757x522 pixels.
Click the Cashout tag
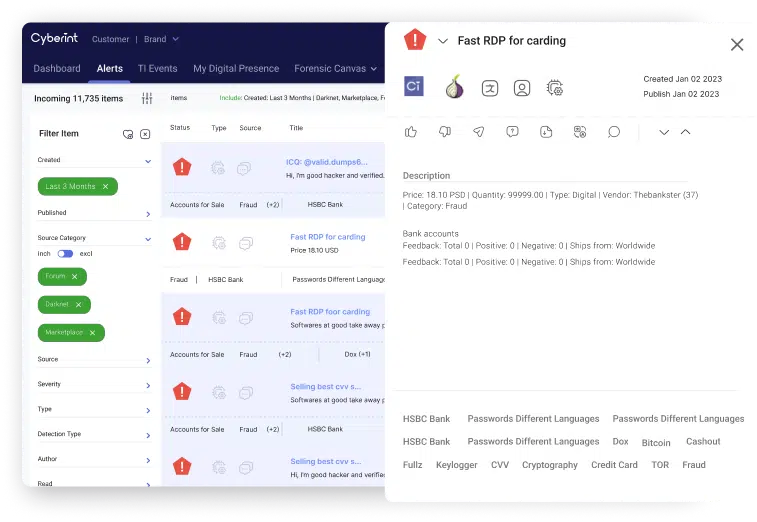click(x=703, y=441)
